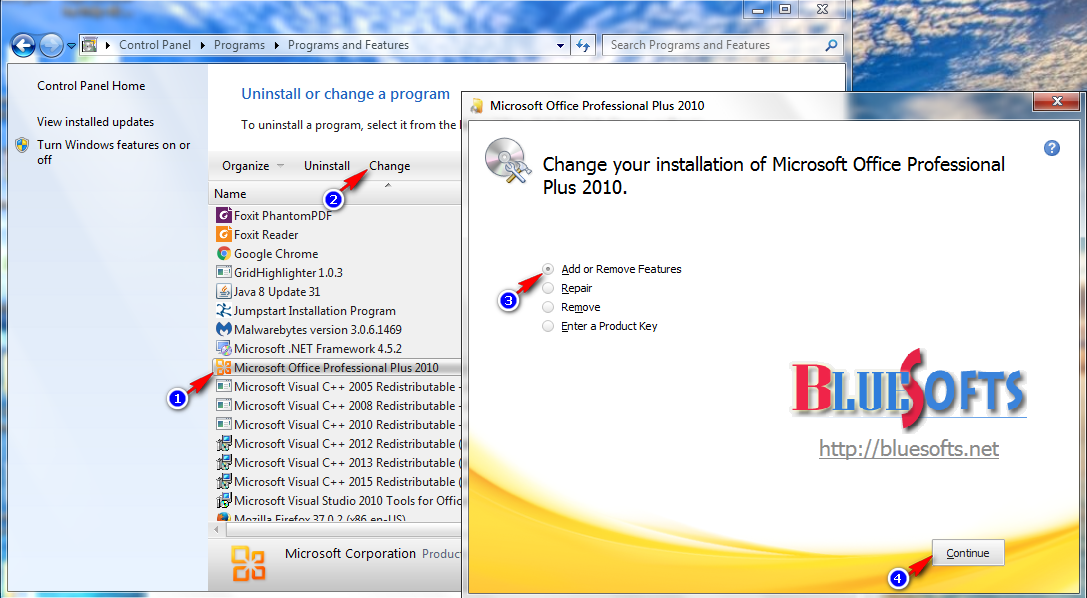Select Malwarebytes version 3.0.6.1469 entry

coord(318,330)
